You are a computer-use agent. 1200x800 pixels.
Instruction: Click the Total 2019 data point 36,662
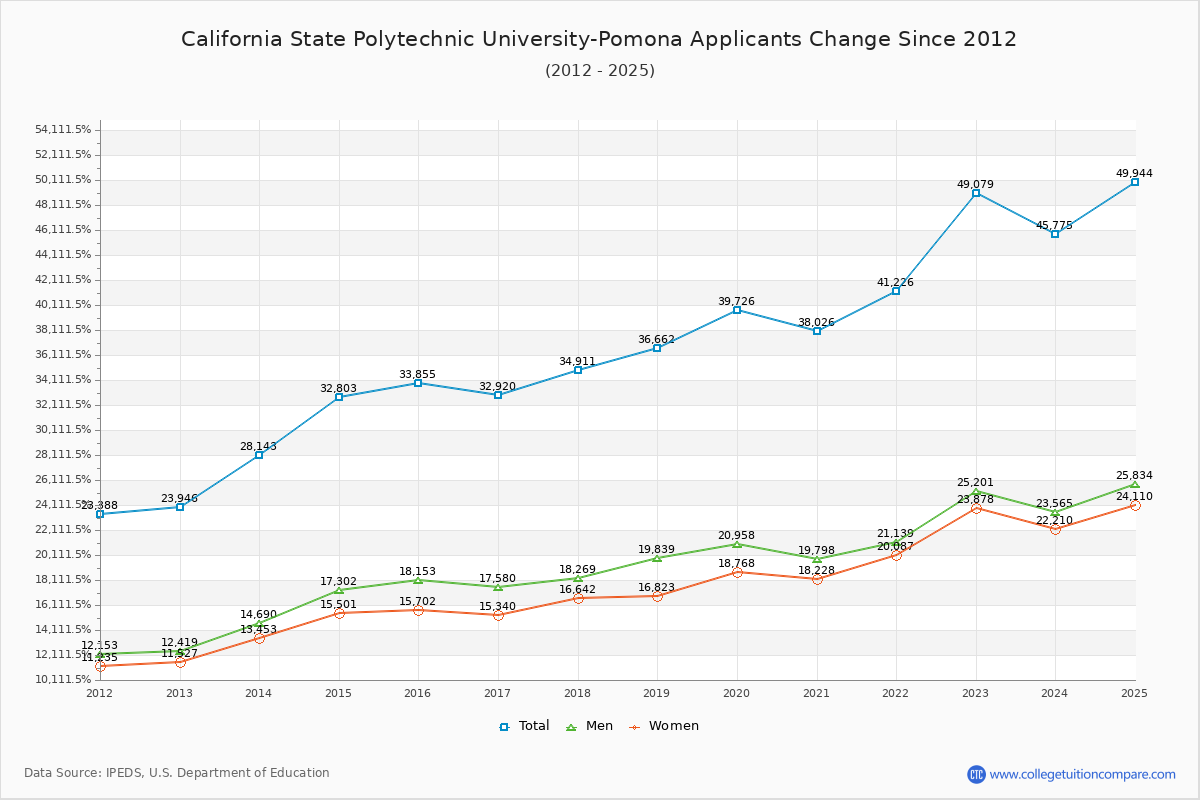click(657, 348)
